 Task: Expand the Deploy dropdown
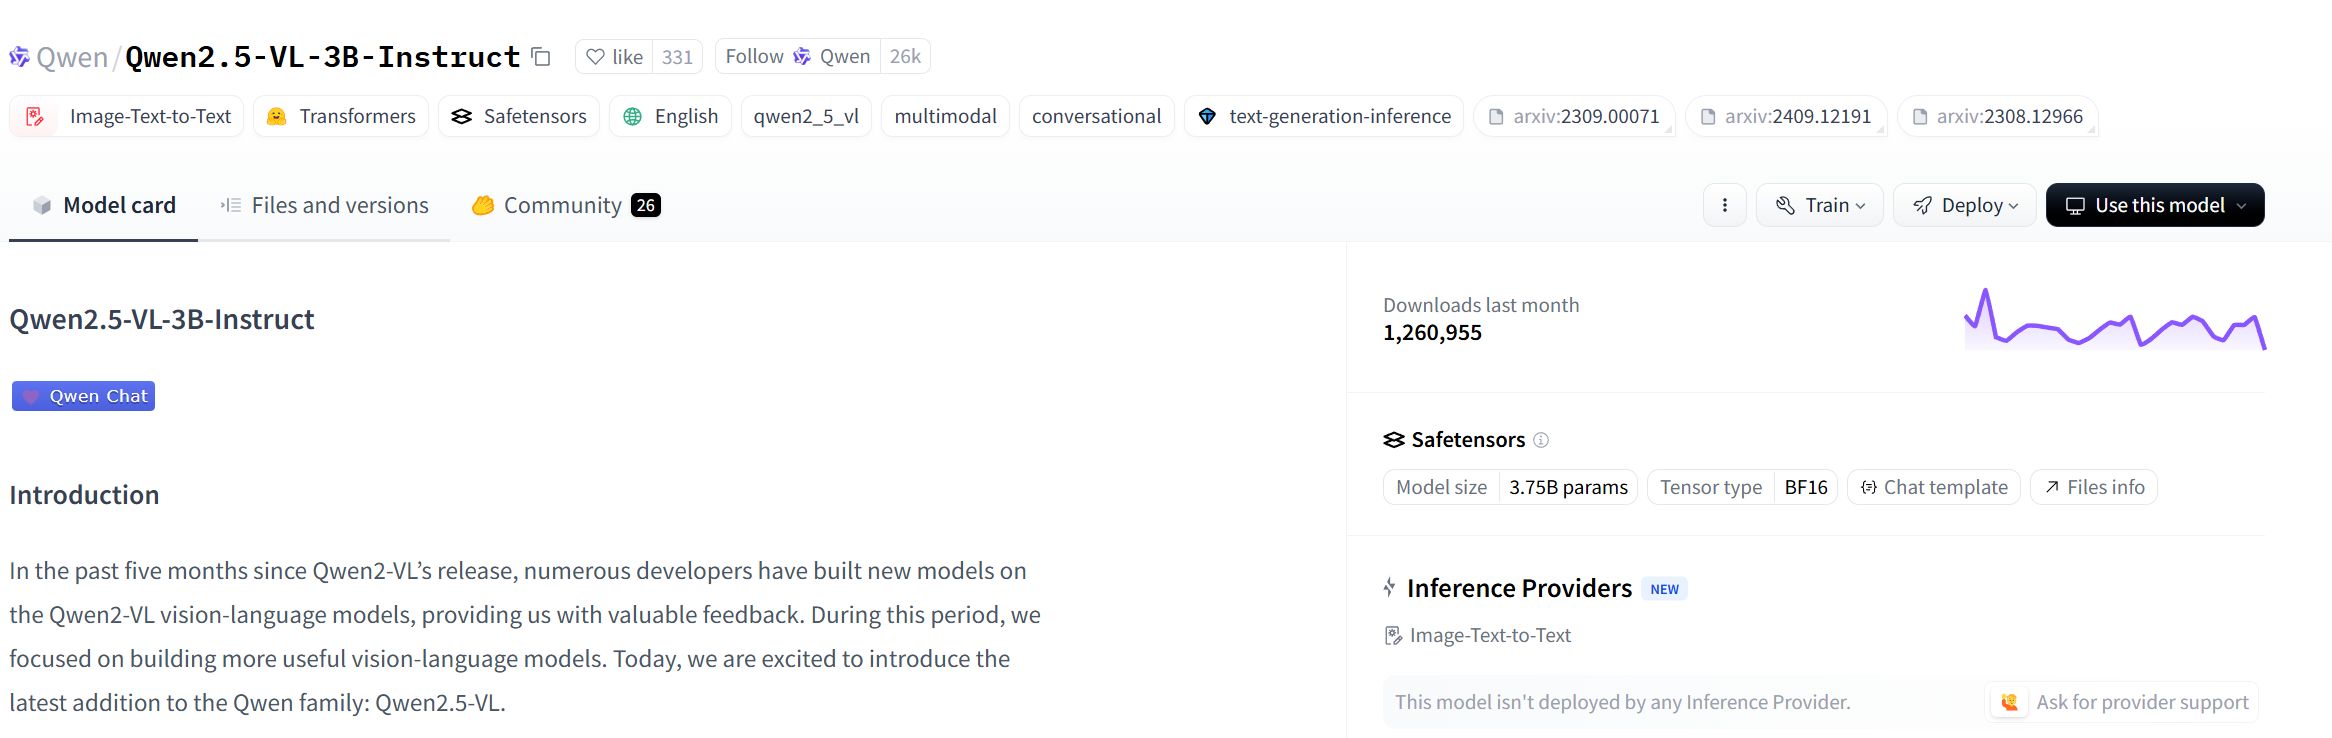point(1965,205)
